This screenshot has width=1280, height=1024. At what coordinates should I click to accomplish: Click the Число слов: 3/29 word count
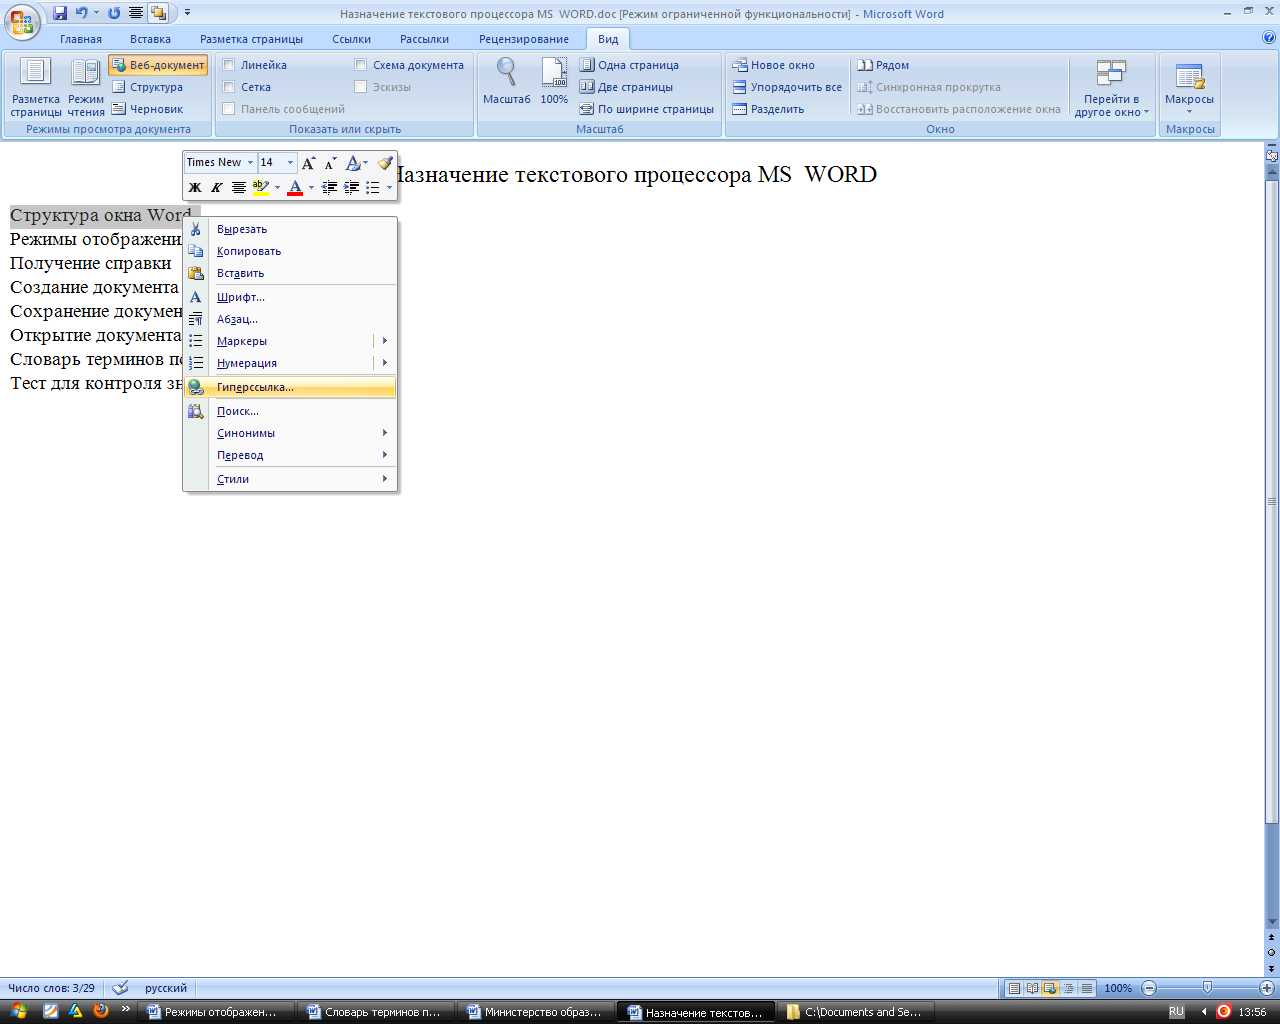click(51, 988)
